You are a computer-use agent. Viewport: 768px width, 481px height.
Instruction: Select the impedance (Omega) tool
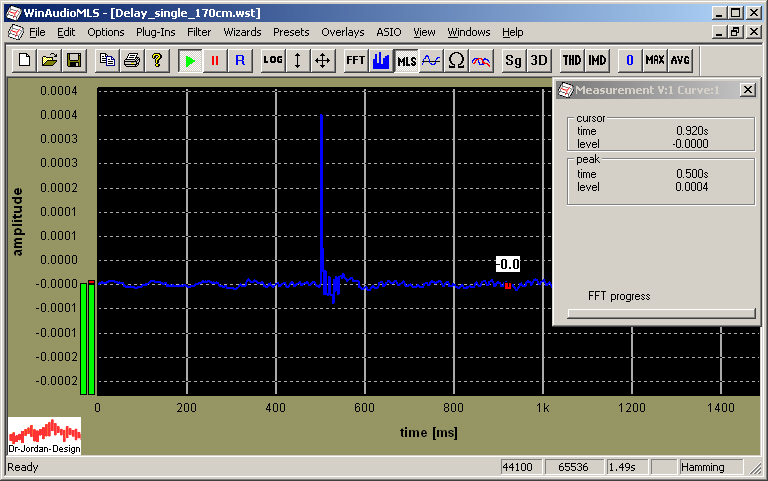point(456,60)
